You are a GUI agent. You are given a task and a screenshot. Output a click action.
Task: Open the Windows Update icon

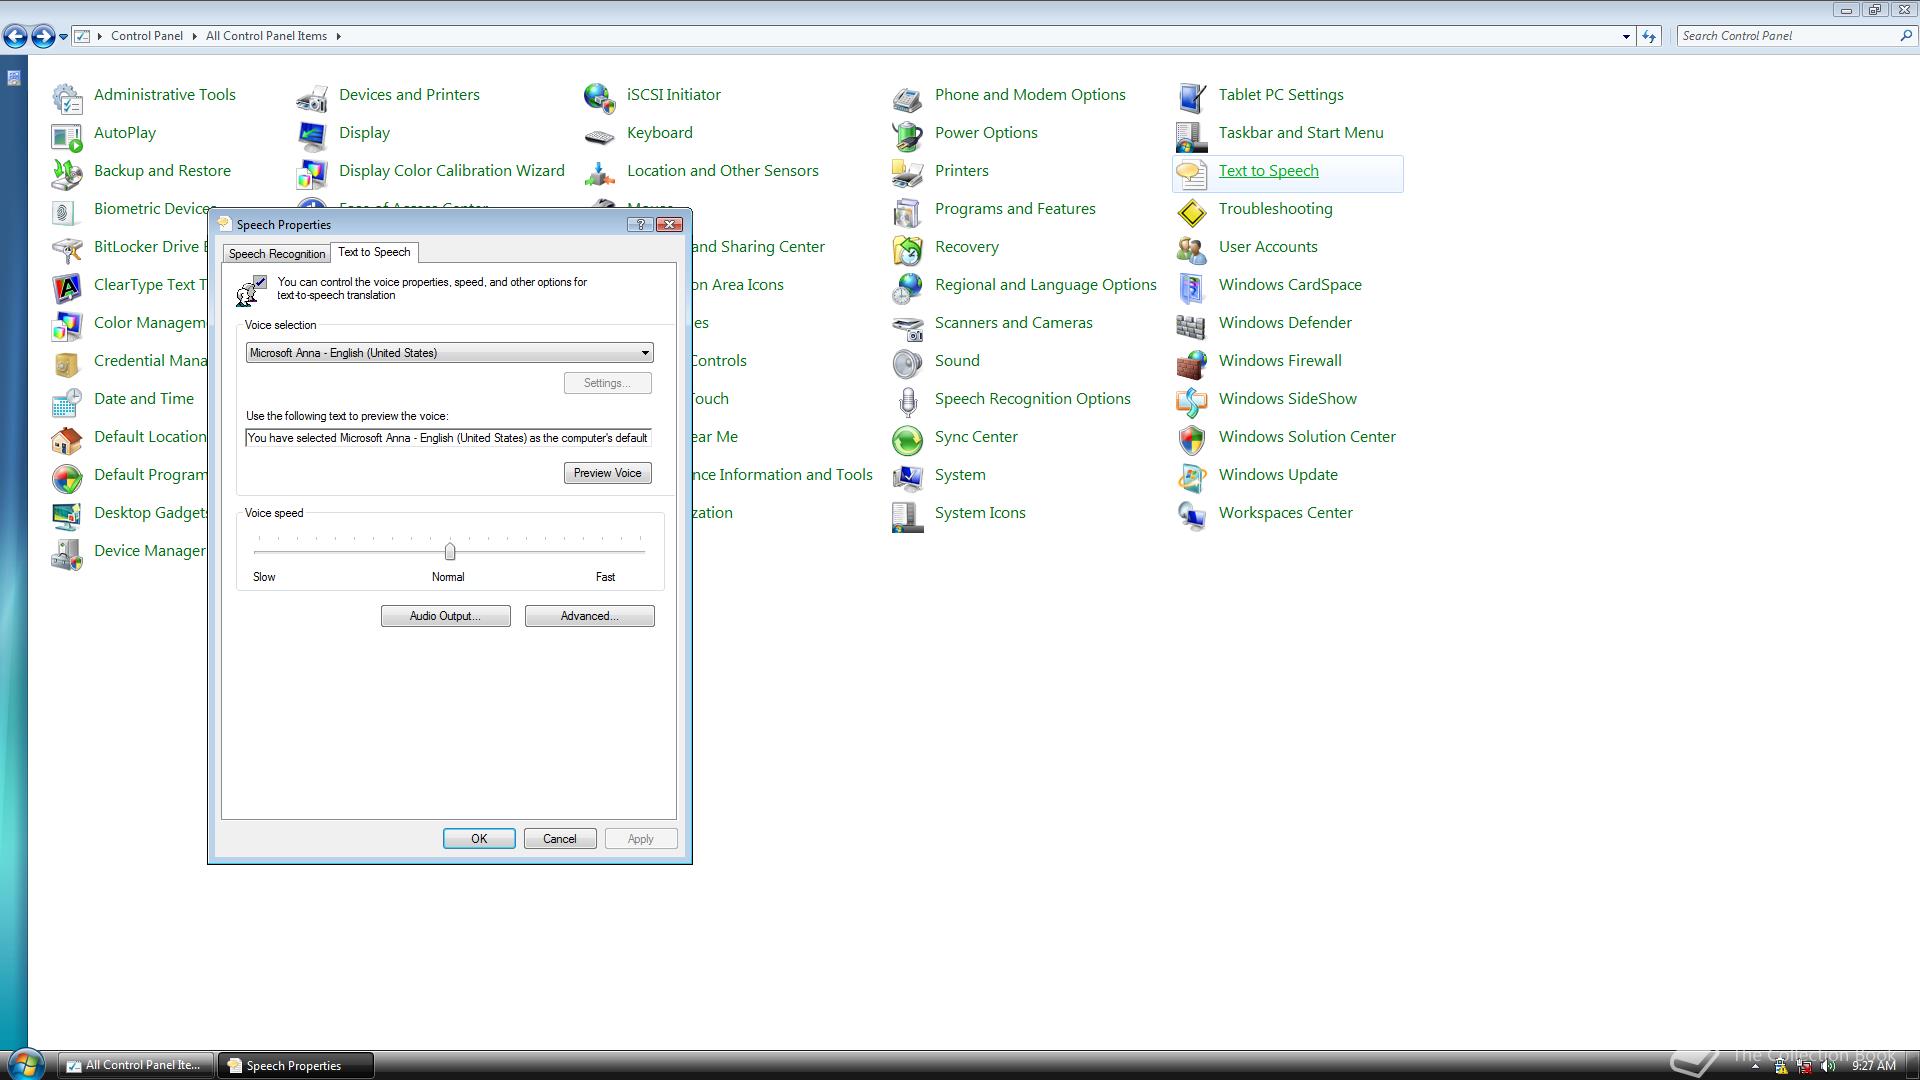1192,478
